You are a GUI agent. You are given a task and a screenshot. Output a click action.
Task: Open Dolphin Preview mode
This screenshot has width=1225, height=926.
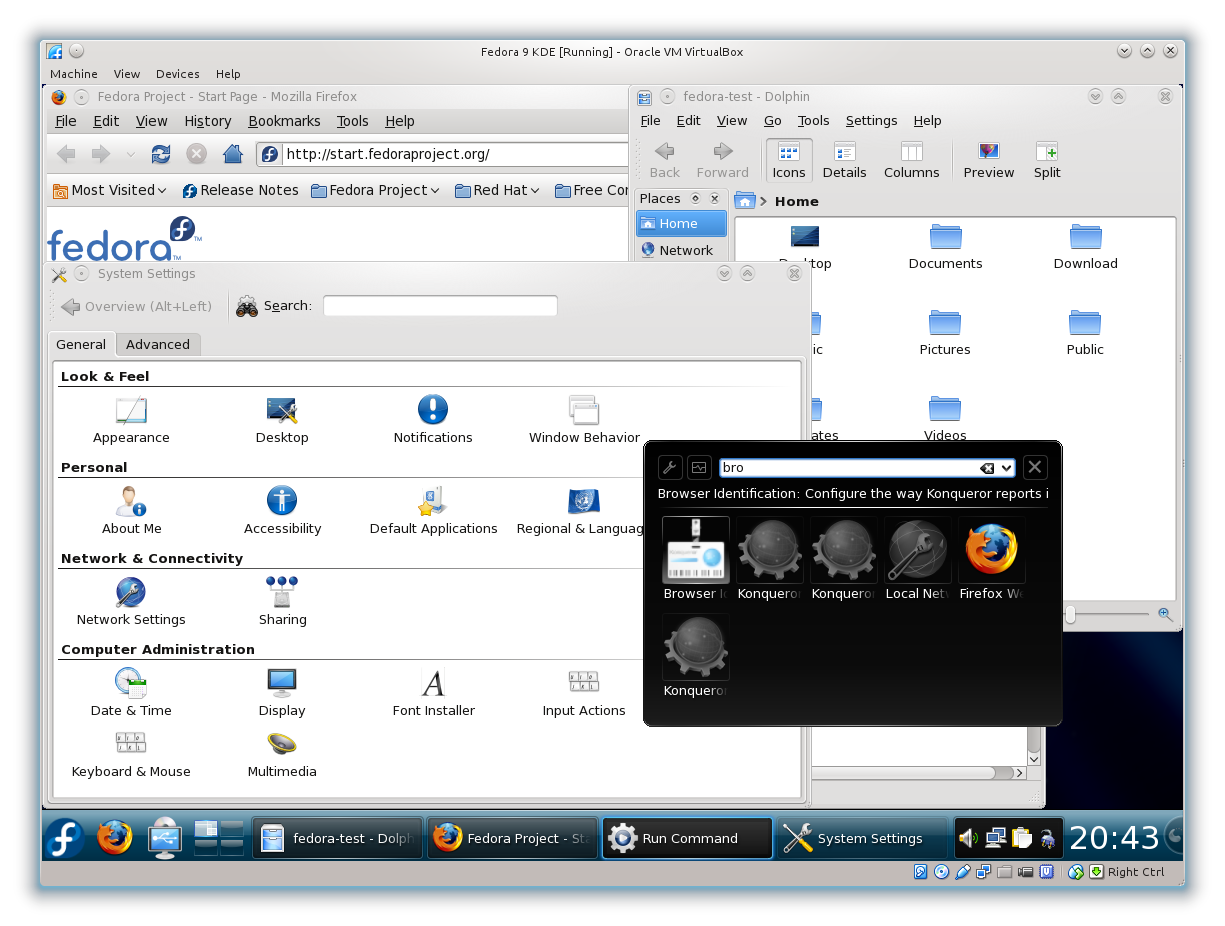[x=988, y=159]
